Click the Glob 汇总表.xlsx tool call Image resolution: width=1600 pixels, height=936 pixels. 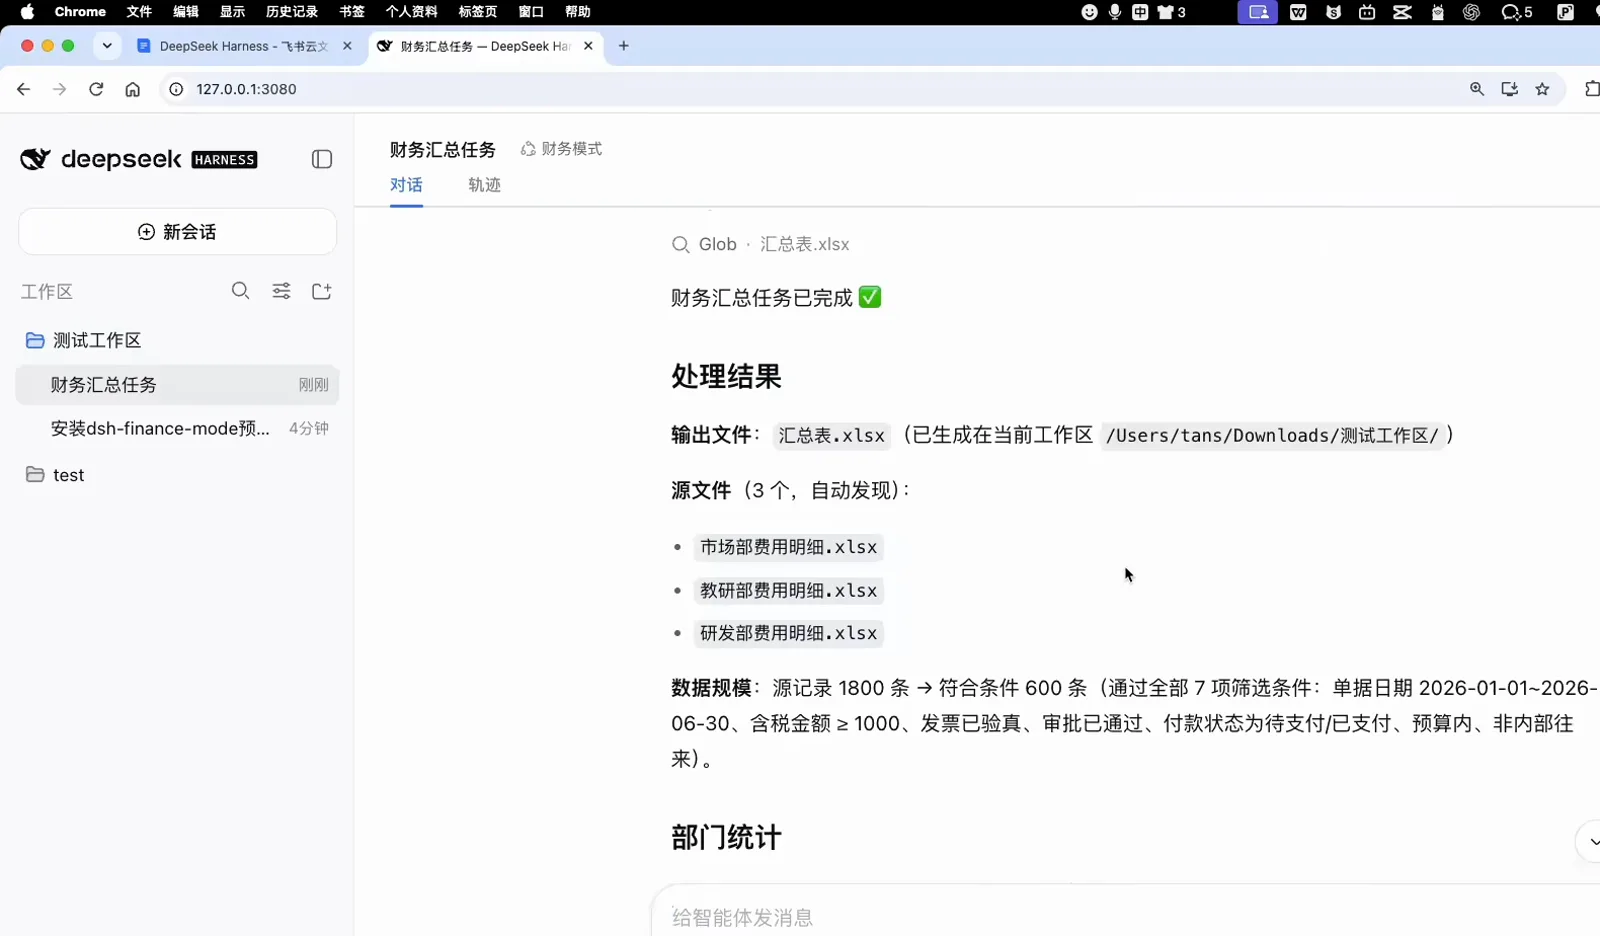(761, 244)
